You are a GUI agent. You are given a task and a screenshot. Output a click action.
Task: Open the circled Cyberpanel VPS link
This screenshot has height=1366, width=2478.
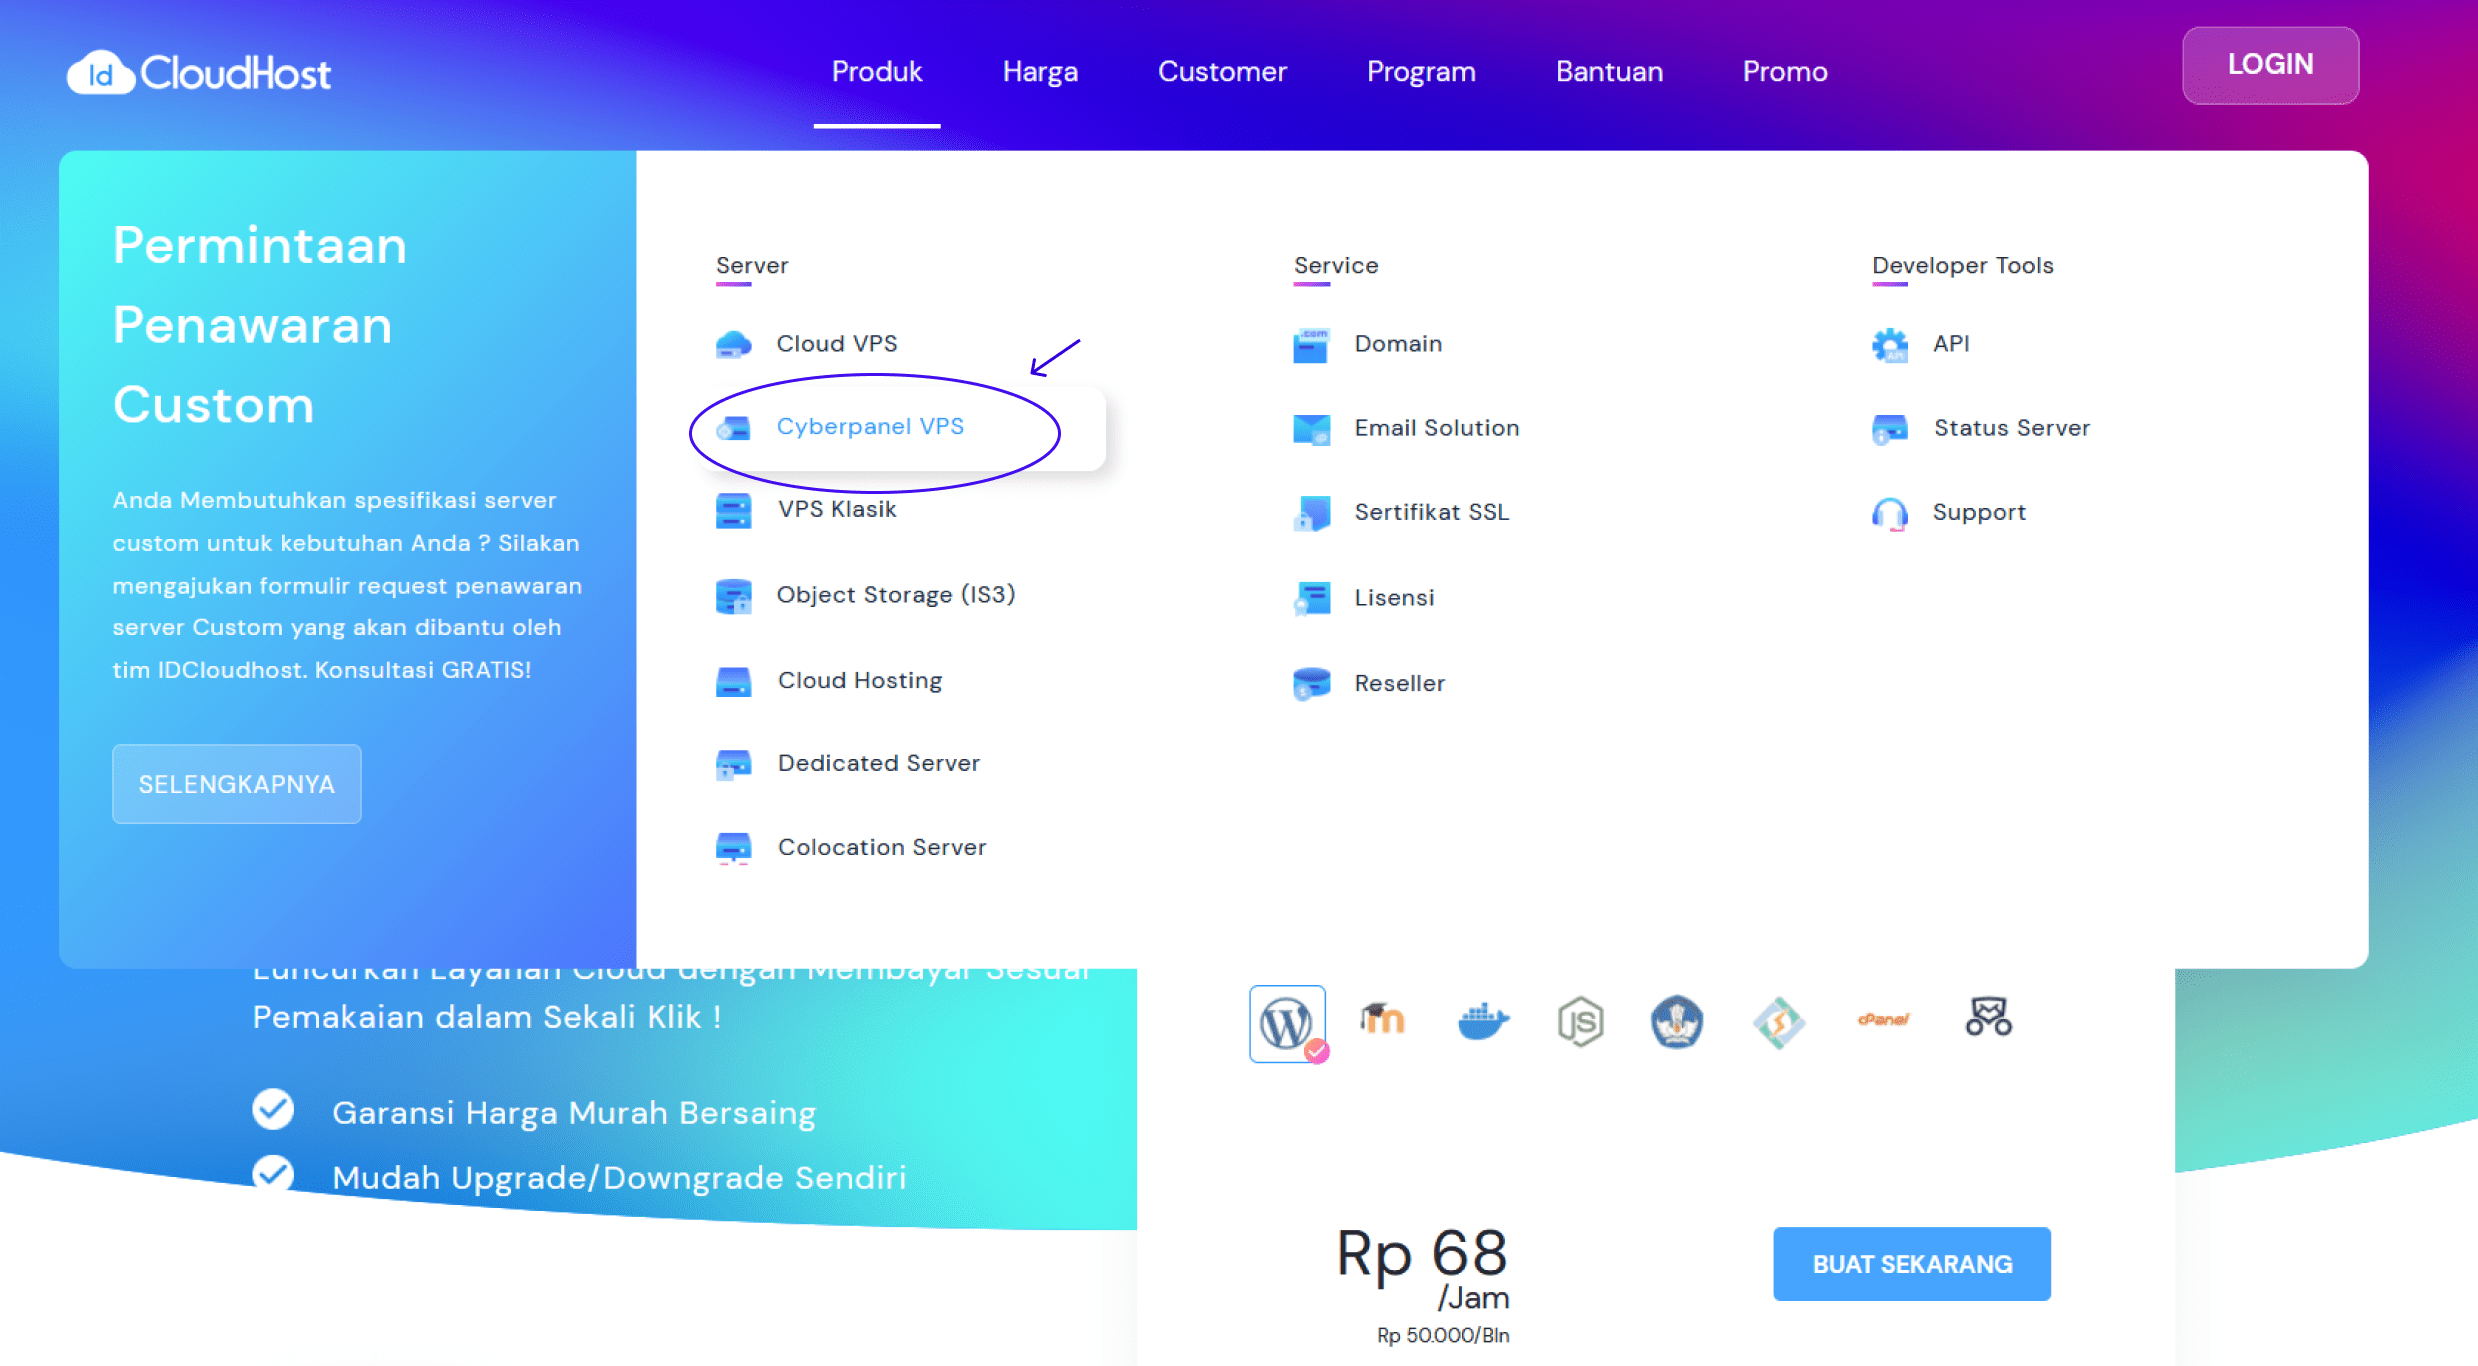coord(871,426)
